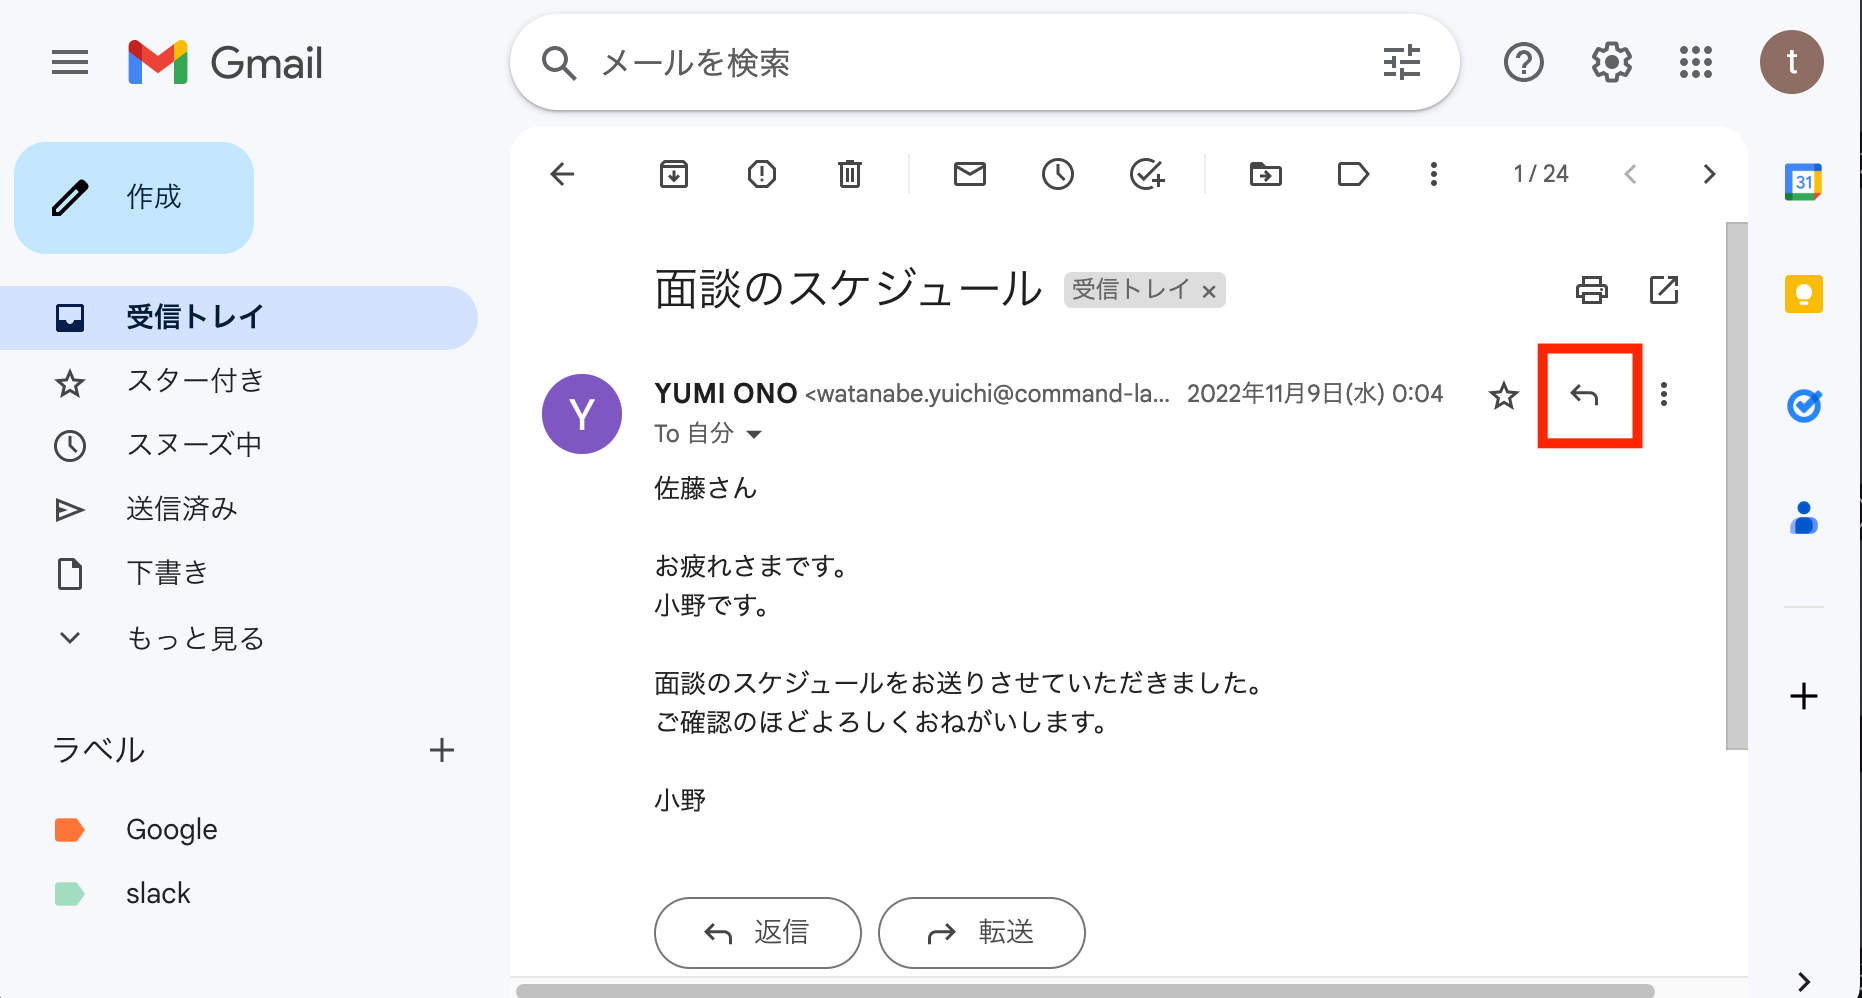1862x998 pixels.
Task: Snooze this email with the clock icon
Action: click(1058, 174)
